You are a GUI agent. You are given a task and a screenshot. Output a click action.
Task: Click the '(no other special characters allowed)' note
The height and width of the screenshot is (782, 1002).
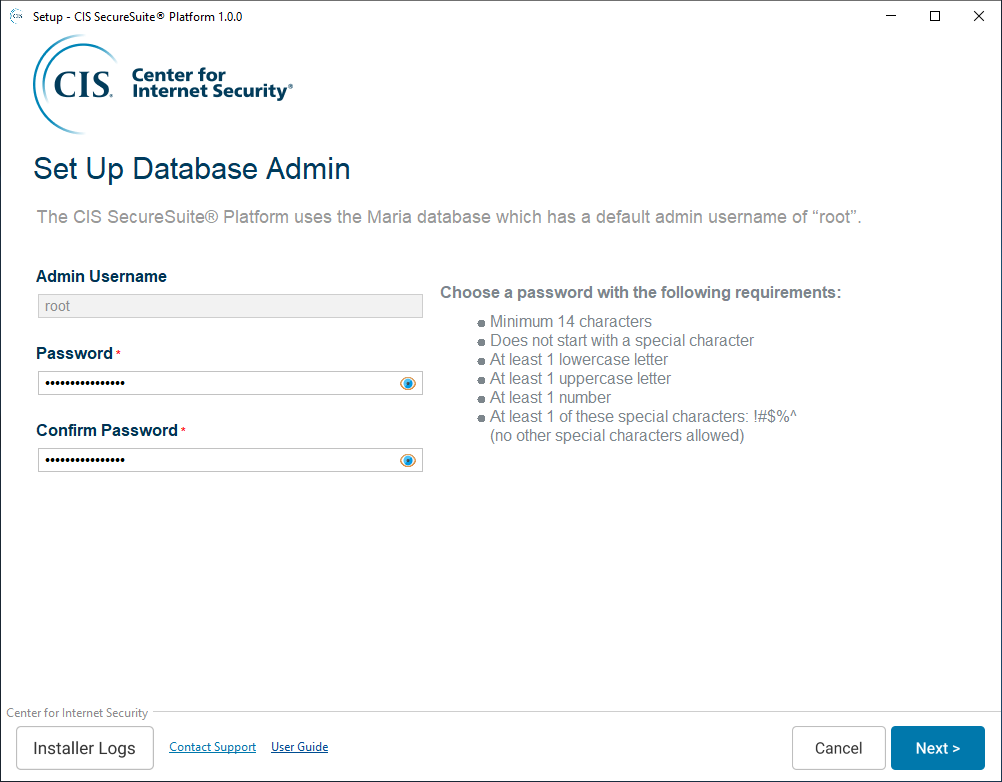[x=617, y=436]
